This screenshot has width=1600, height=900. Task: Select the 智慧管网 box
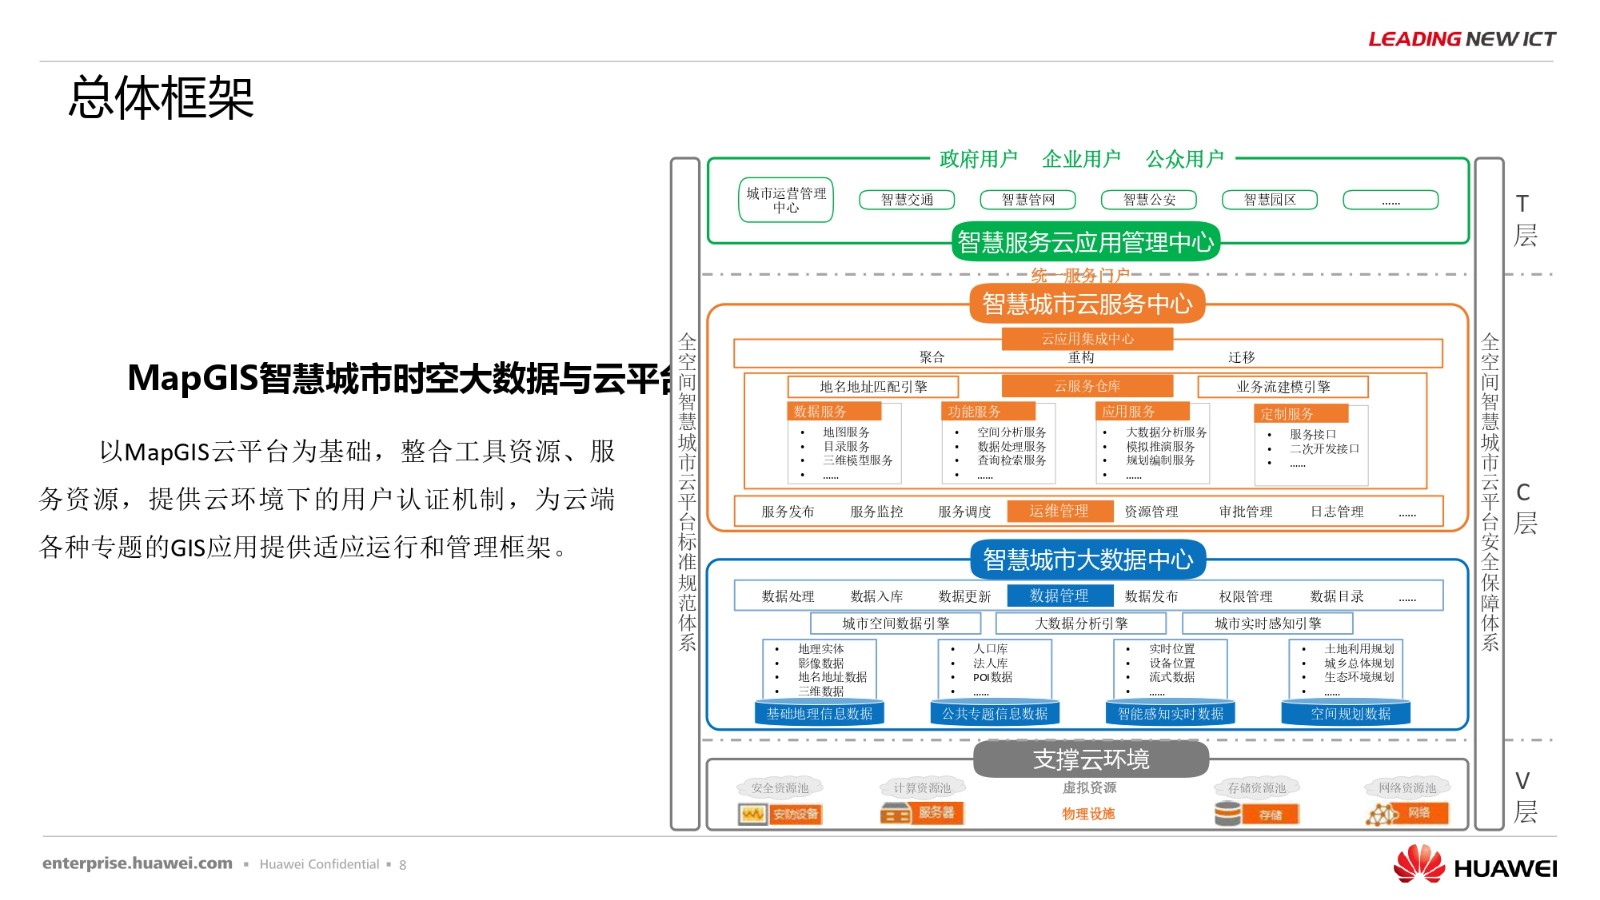[1028, 200]
